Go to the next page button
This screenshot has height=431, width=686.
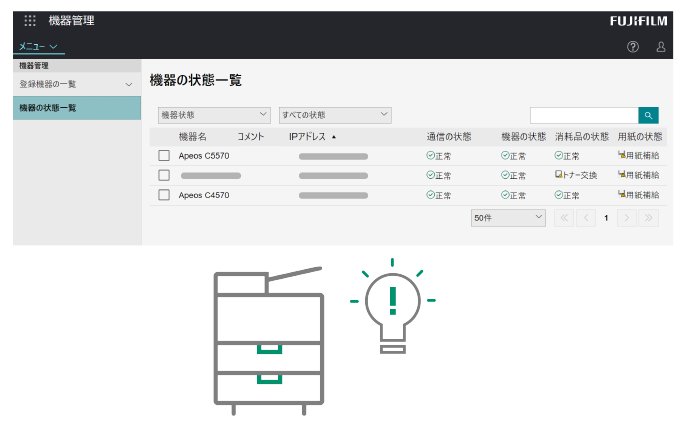(626, 217)
